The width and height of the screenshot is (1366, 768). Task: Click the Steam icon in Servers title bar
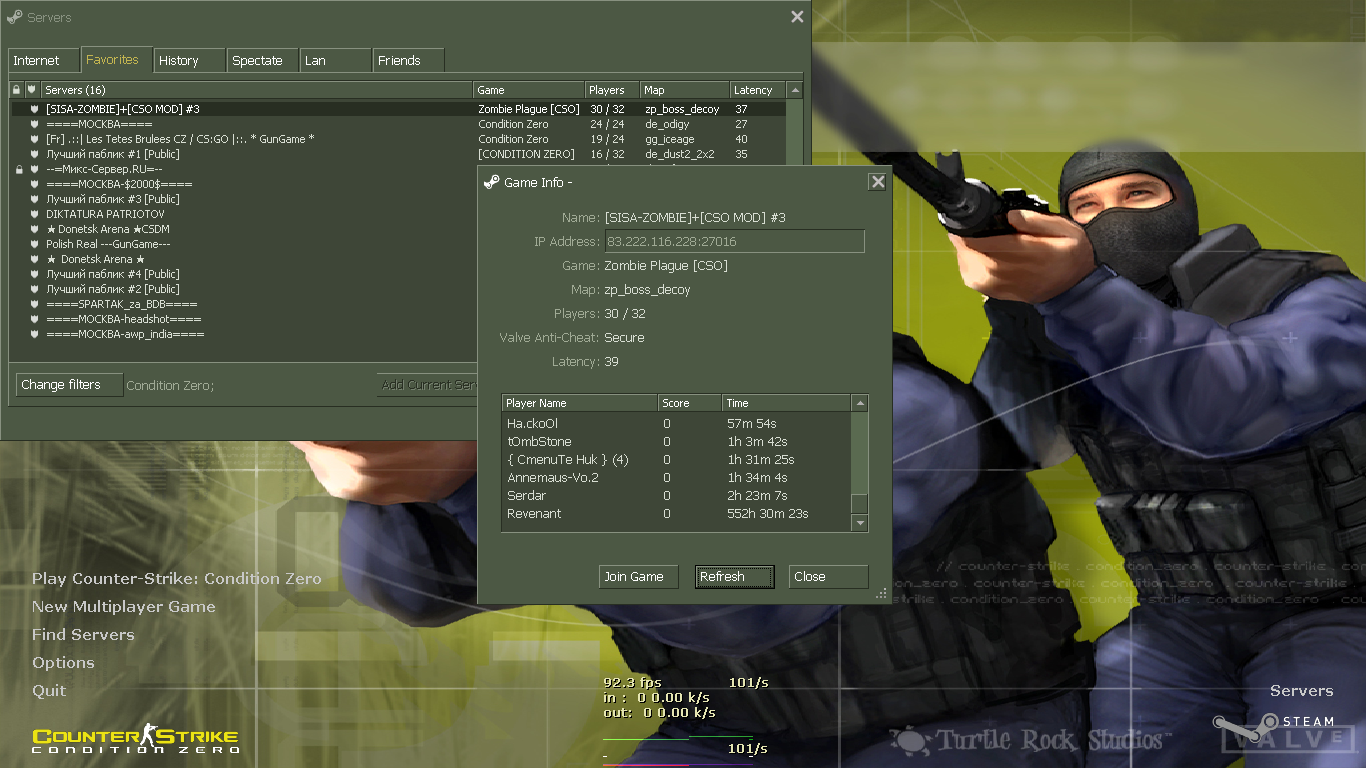14,17
